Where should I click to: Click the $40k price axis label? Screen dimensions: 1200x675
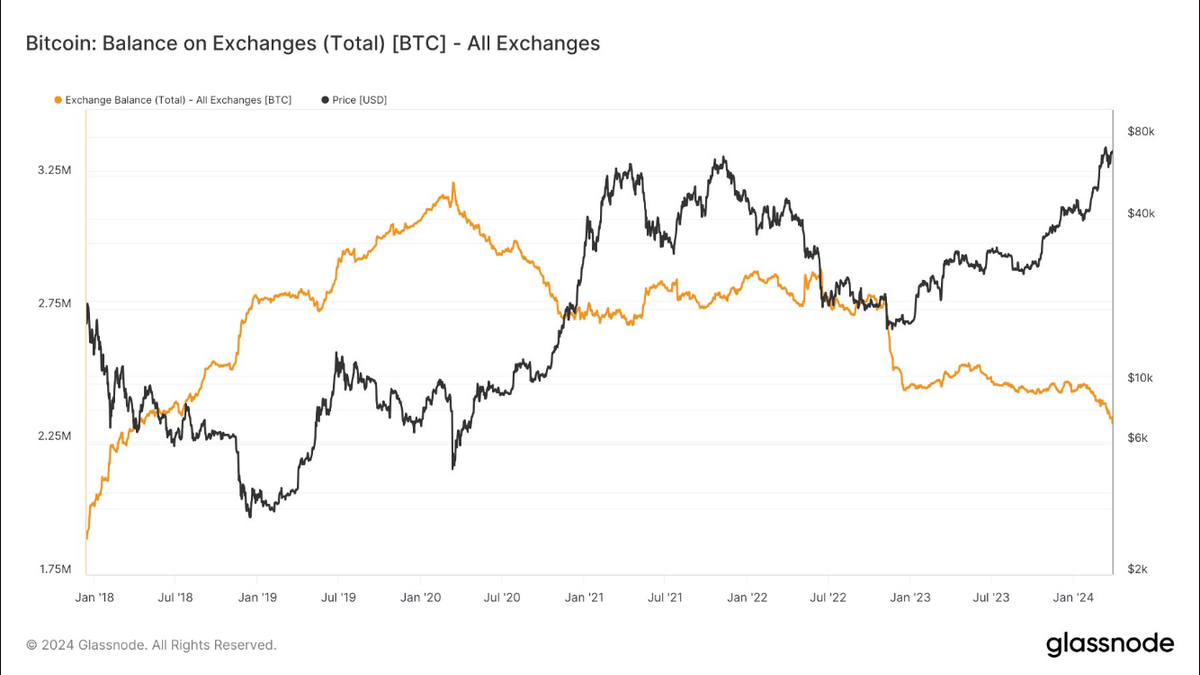pos(1141,214)
